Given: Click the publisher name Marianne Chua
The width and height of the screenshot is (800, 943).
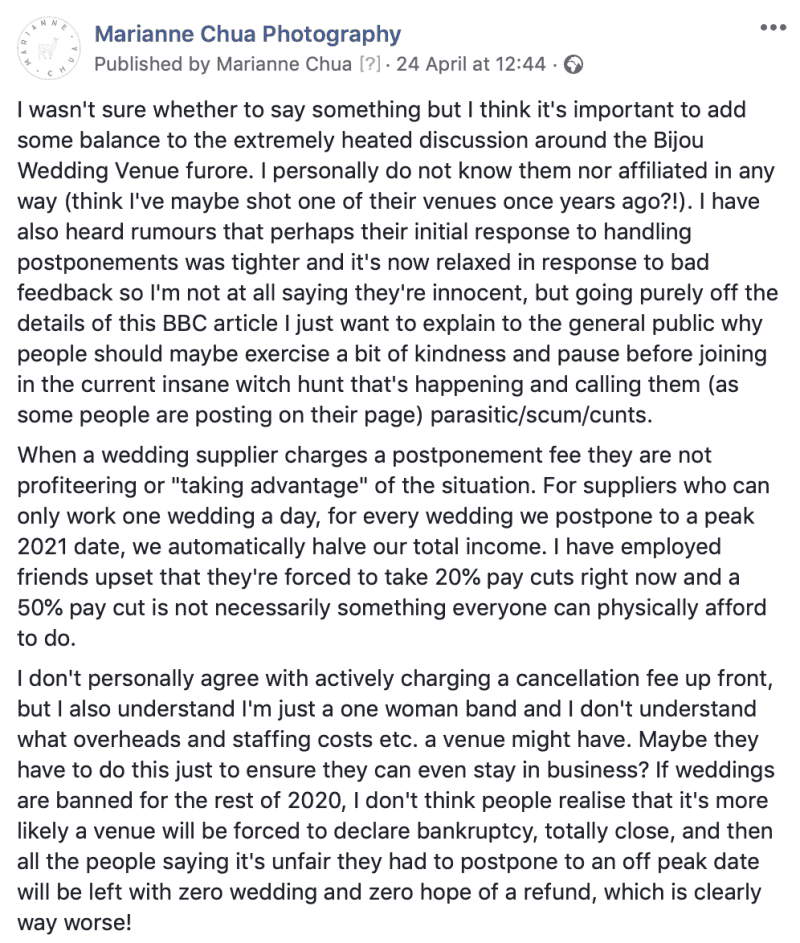Looking at the screenshot, I should pos(284,64).
